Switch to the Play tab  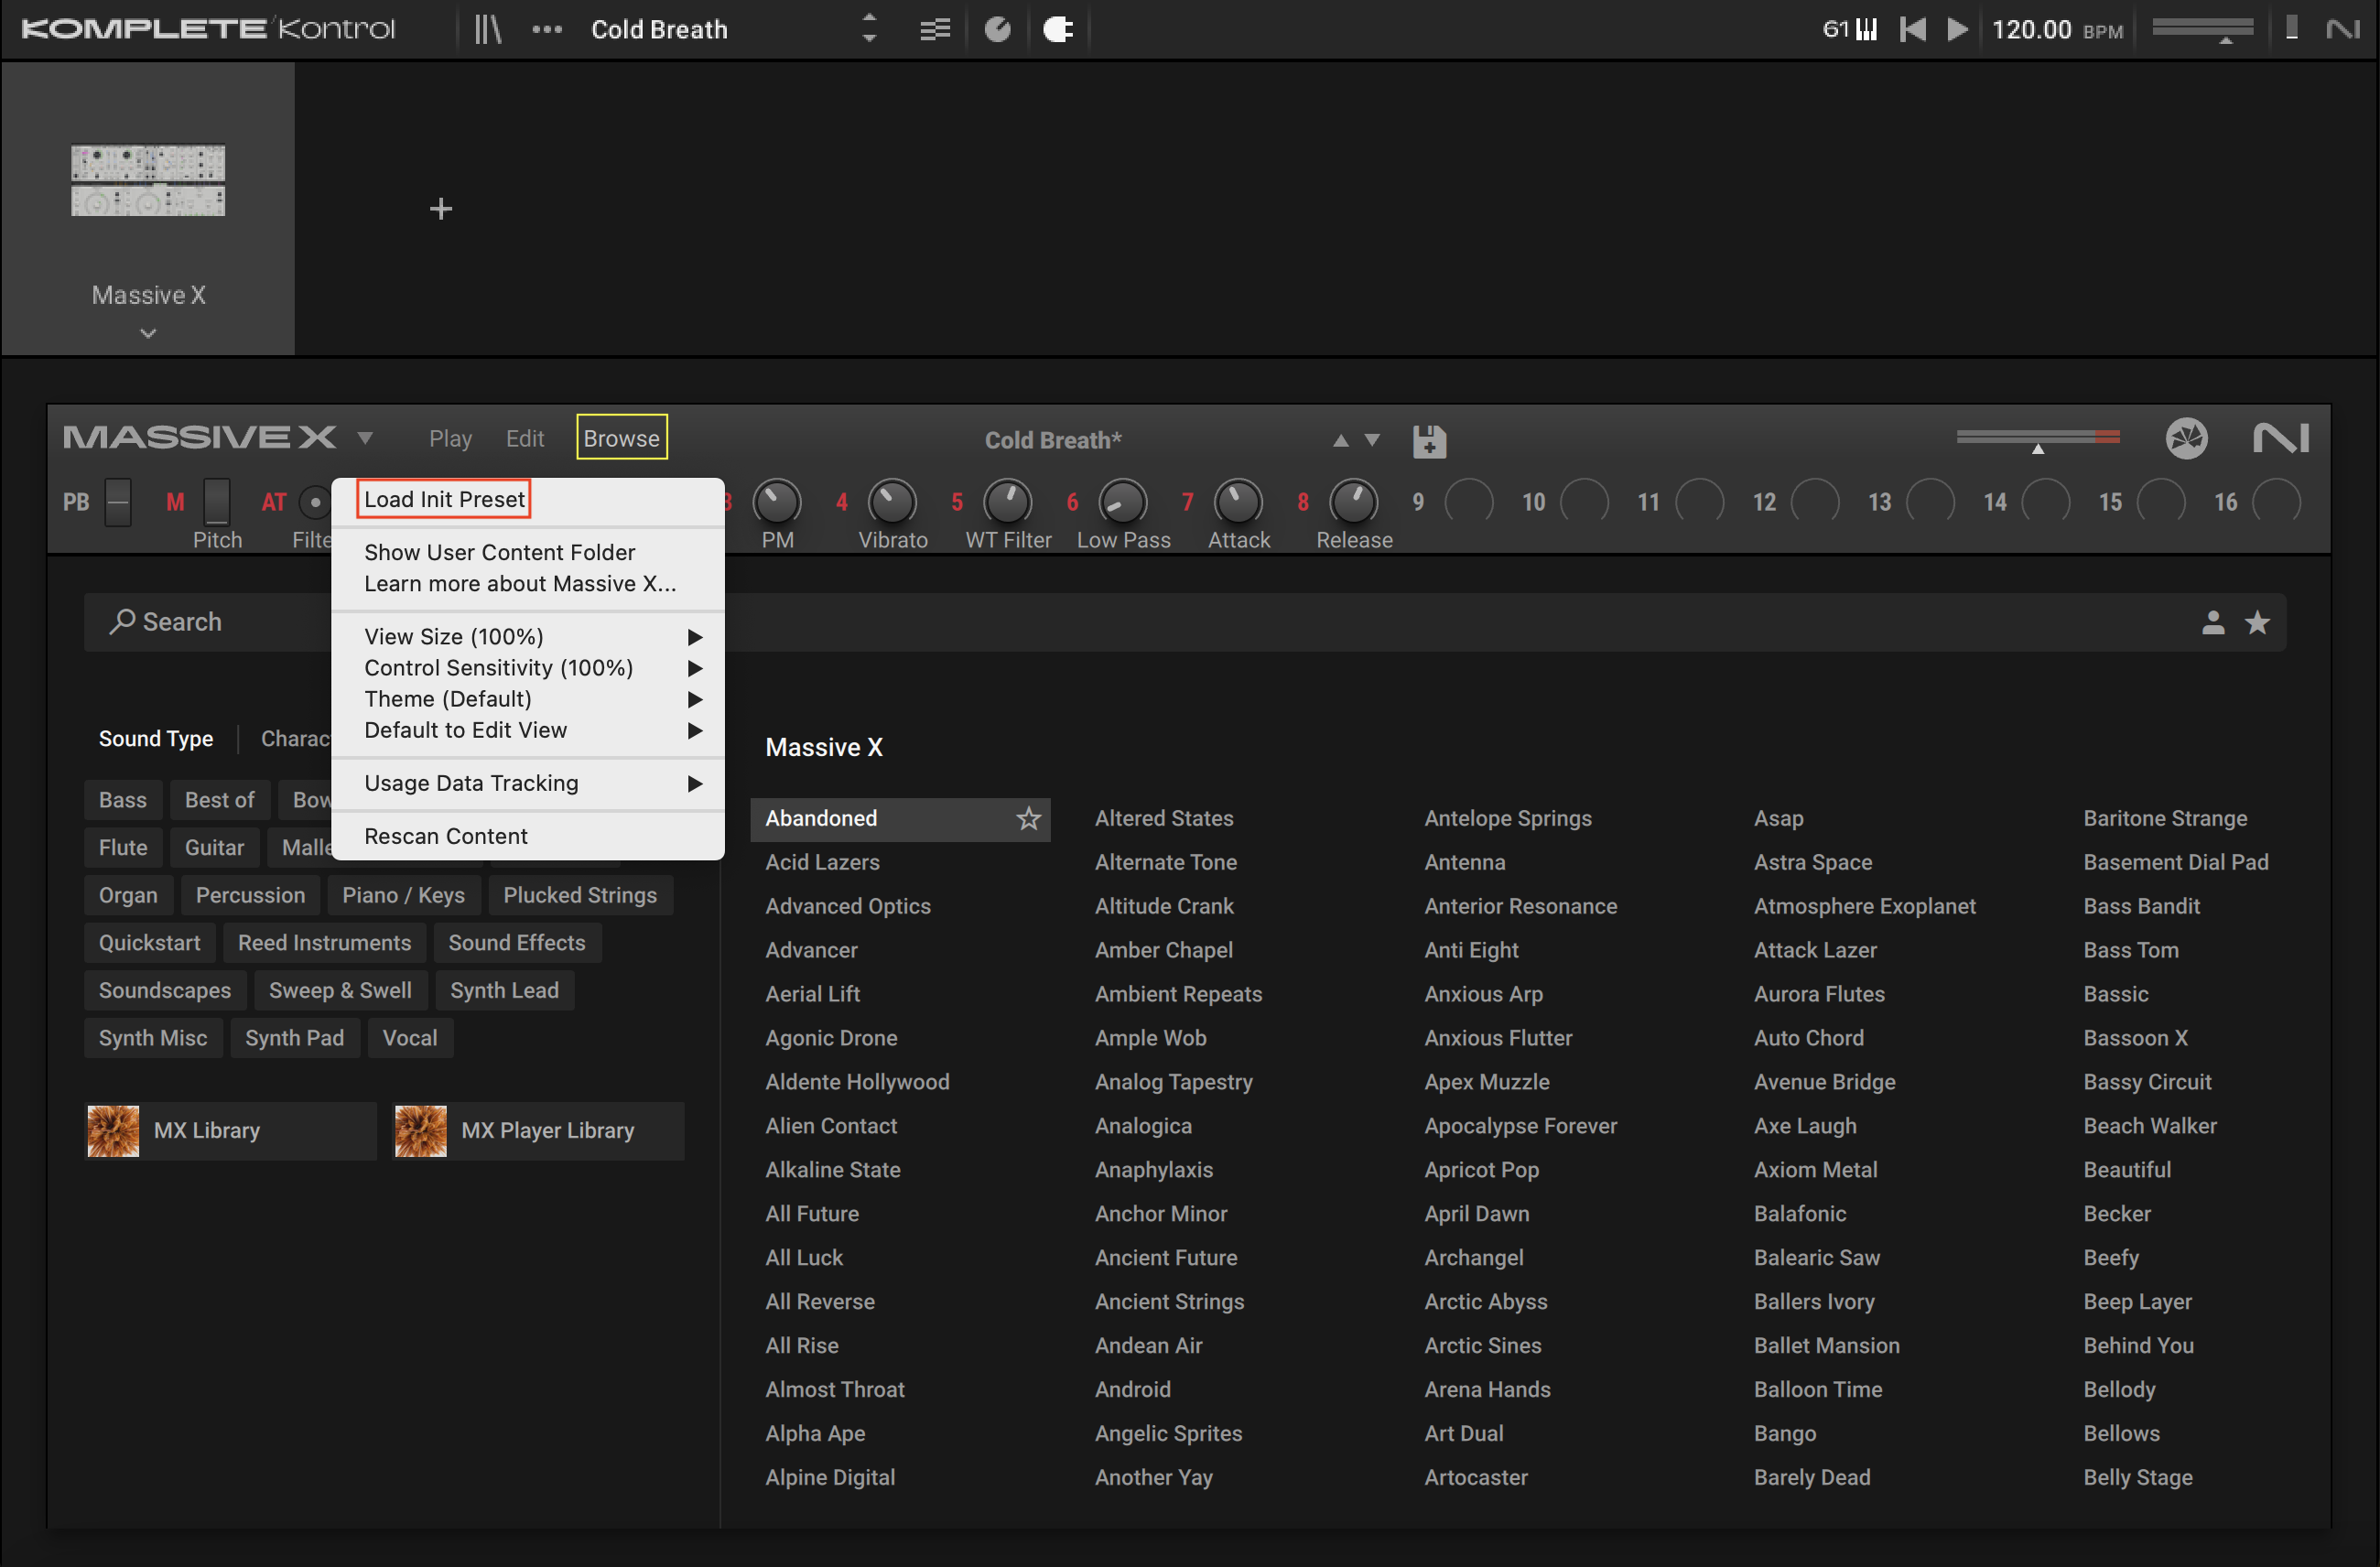(450, 438)
